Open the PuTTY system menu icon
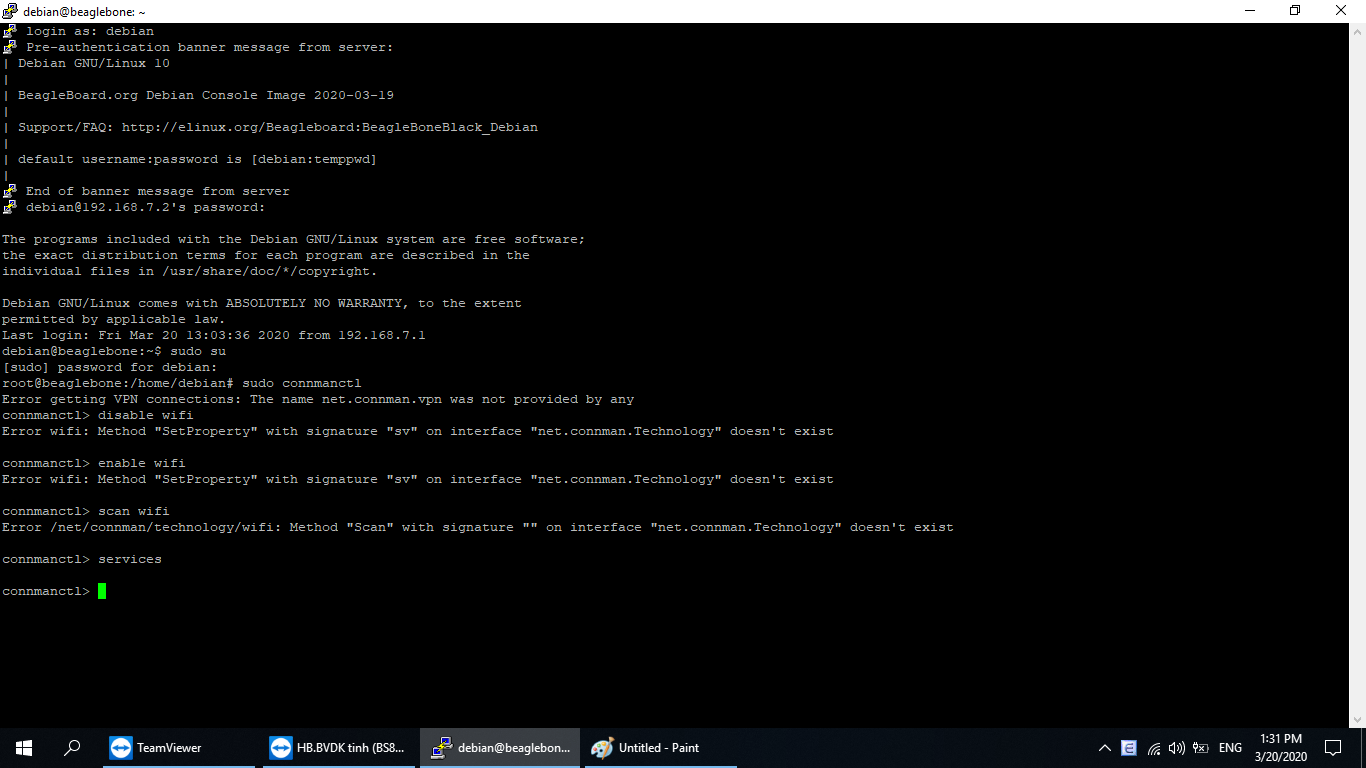 (10, 11)
